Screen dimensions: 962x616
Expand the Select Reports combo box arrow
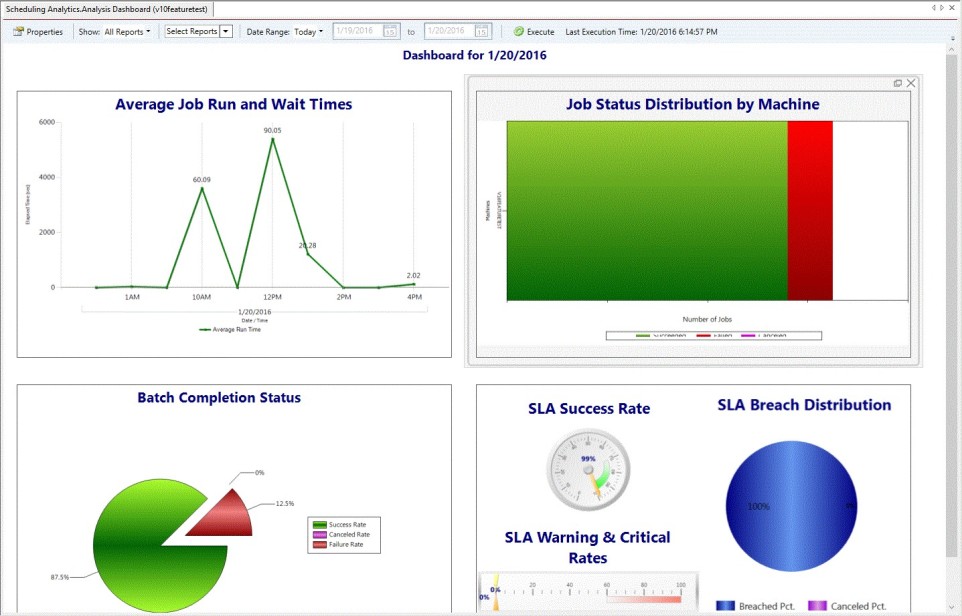point(226,31)
